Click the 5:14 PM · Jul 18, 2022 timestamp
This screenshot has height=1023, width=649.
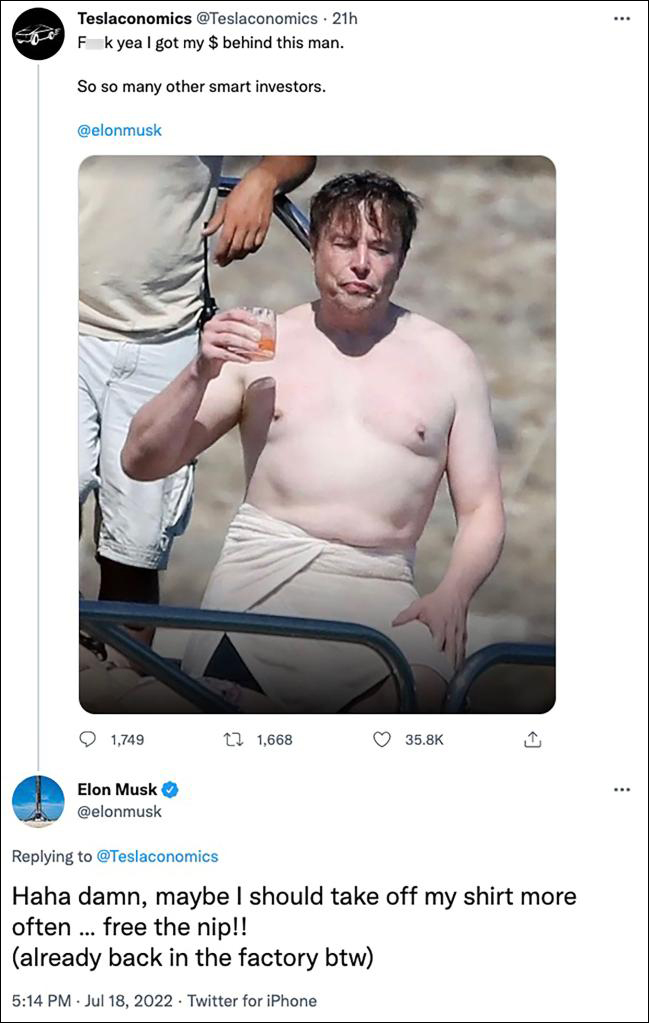(91, 1001)
